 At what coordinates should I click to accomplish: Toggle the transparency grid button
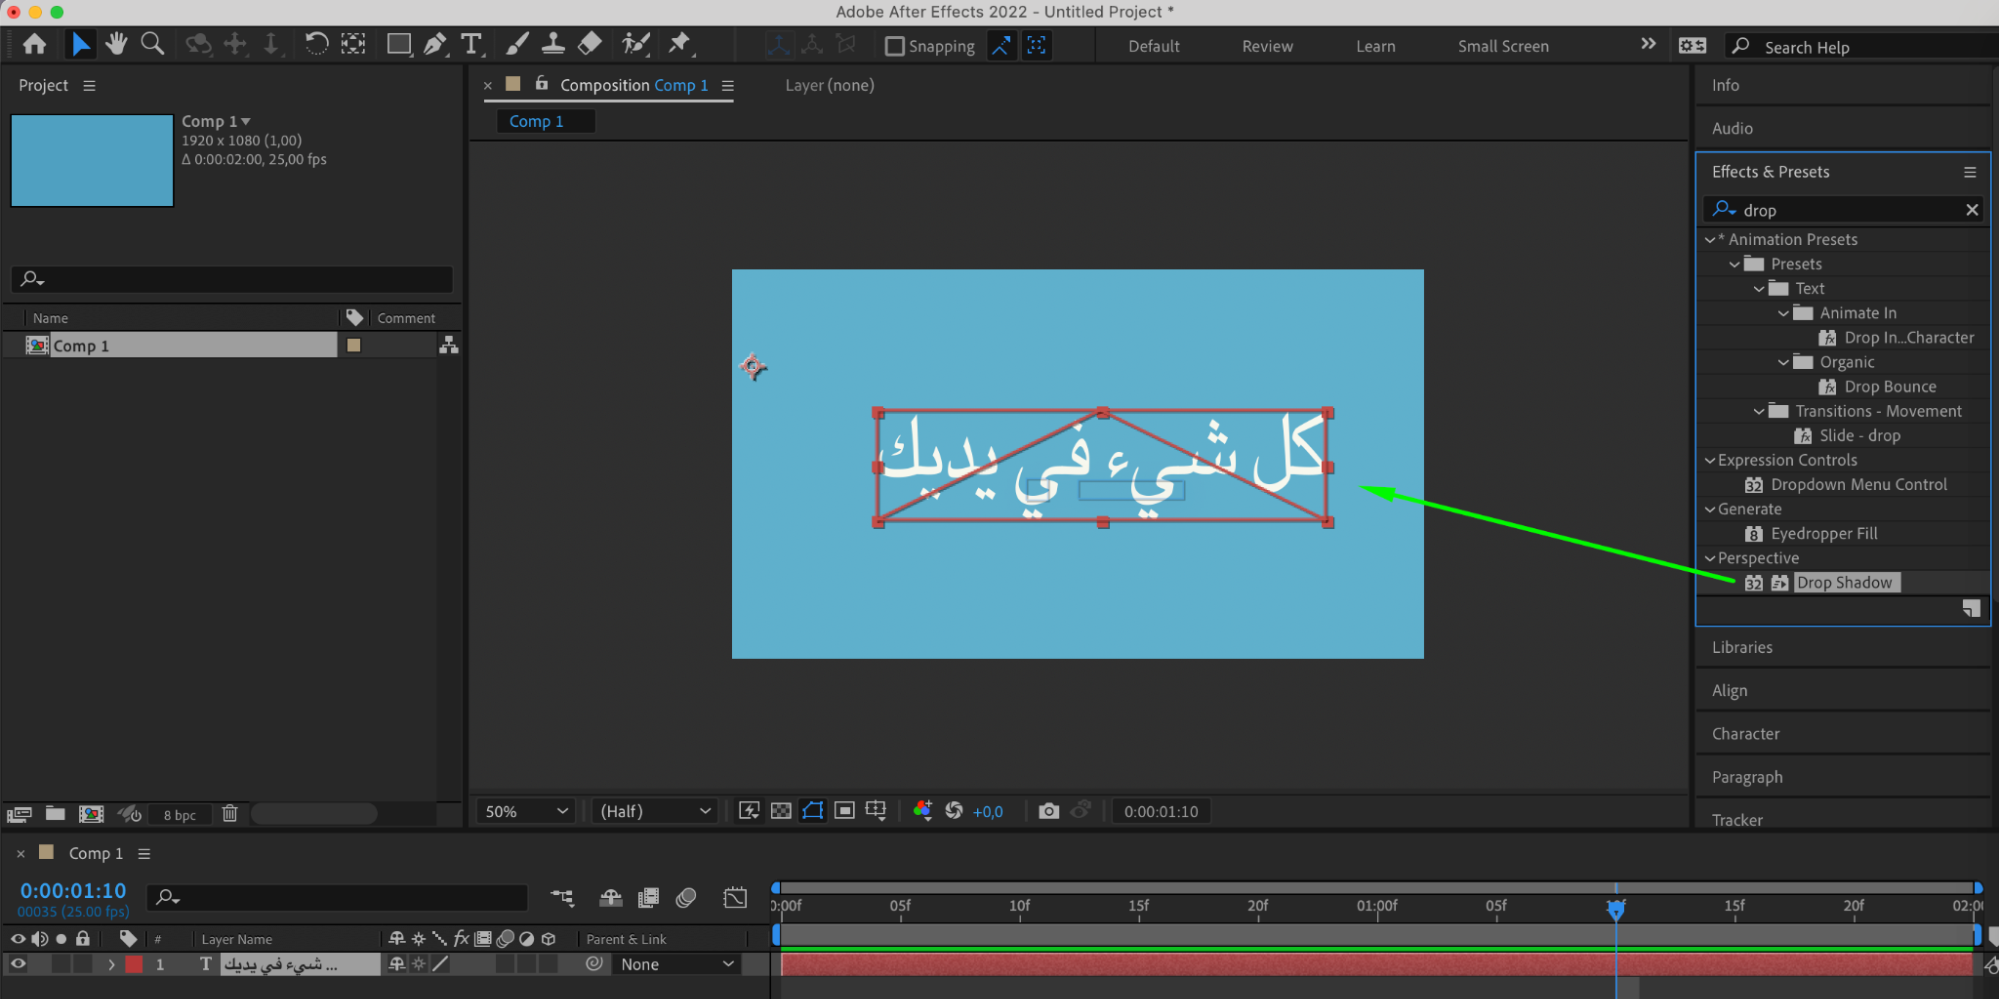pos(781,811)
